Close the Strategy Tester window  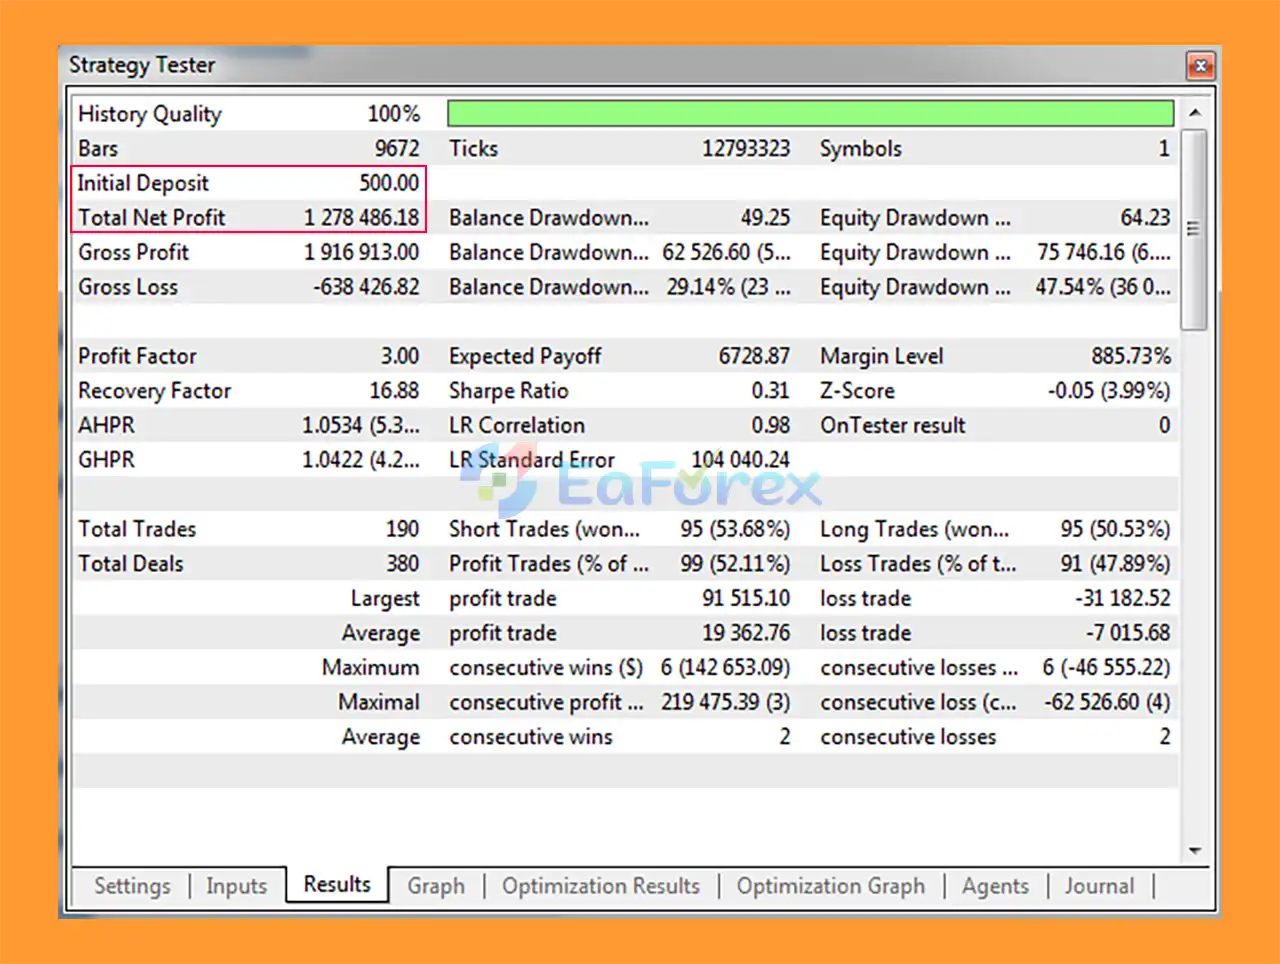[x=1200, y=66]
